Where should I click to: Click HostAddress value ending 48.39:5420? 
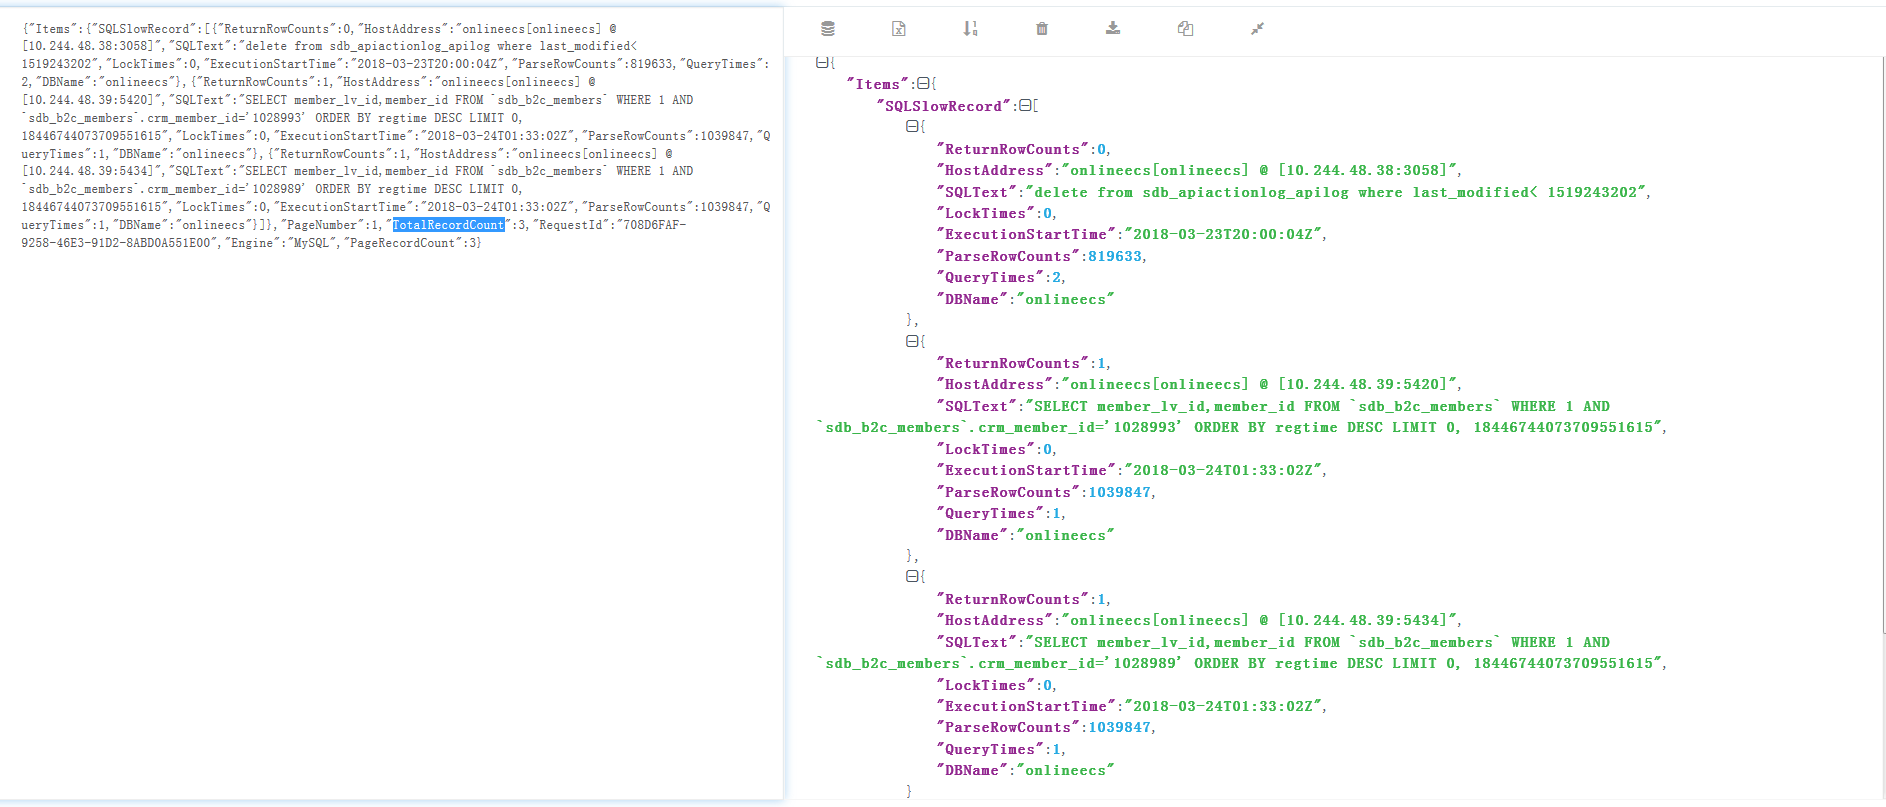[x=1260, y=384]
